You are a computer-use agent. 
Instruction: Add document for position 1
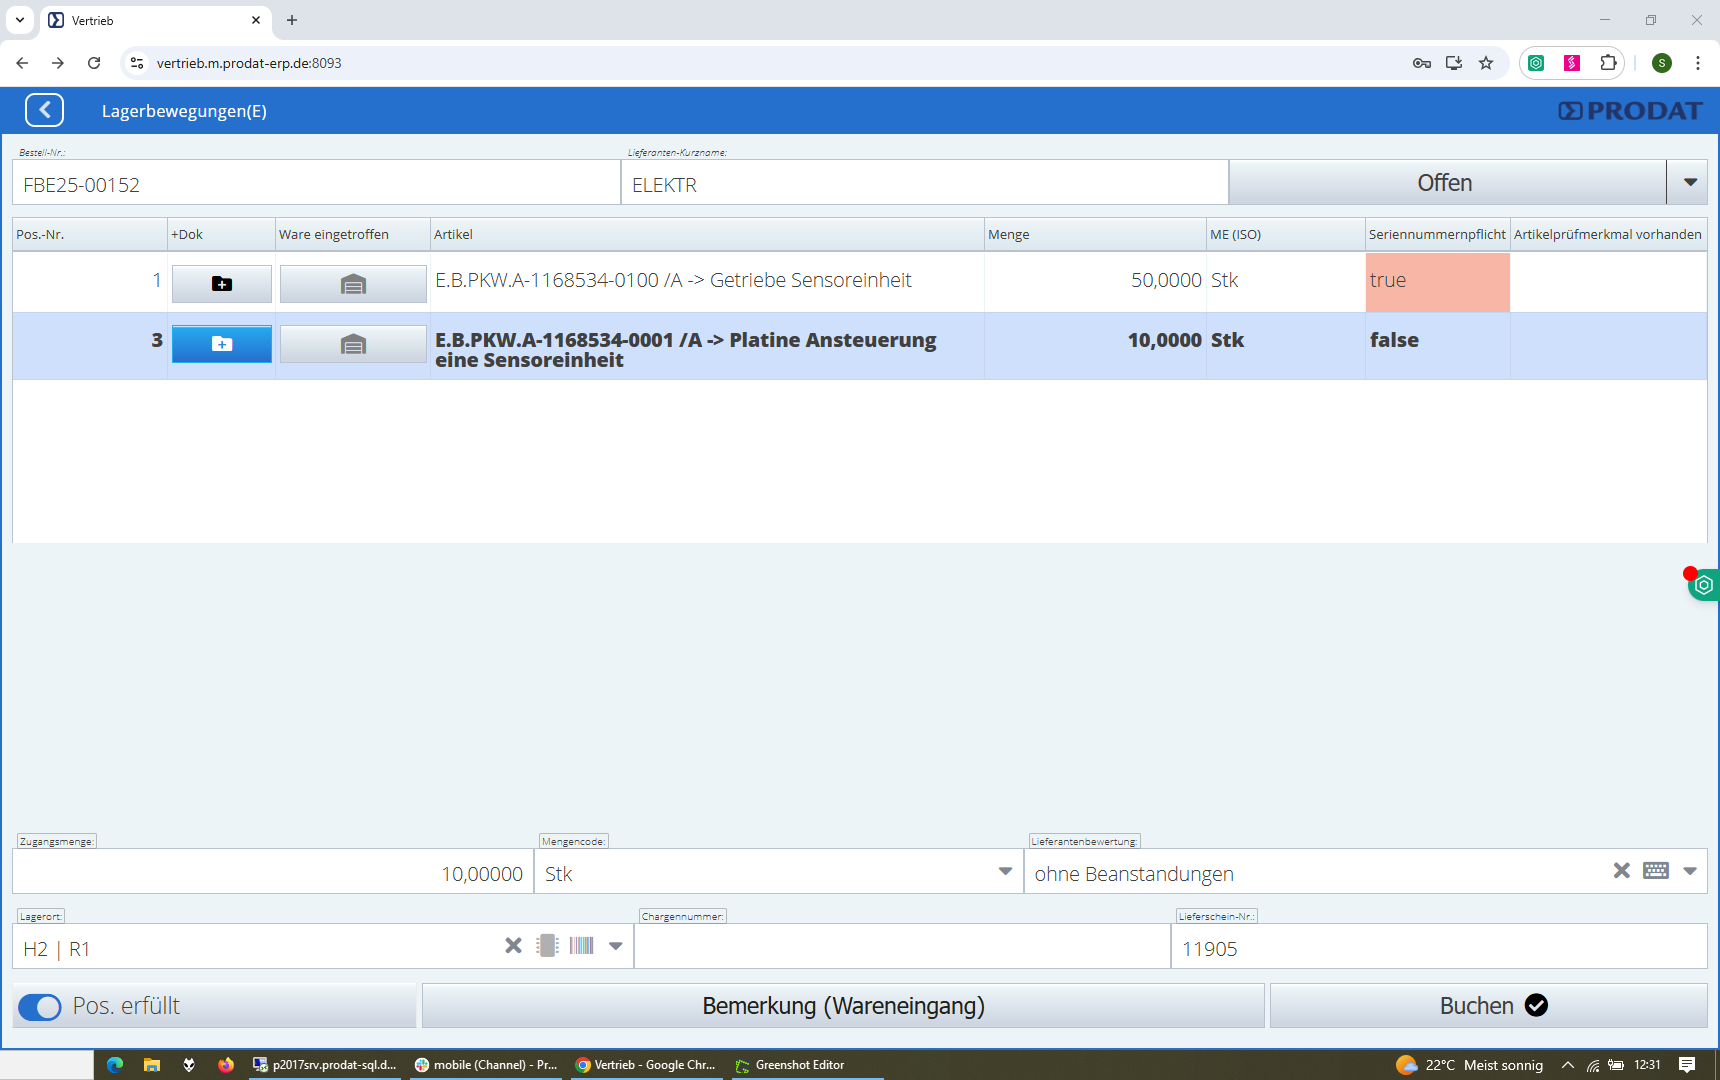[221, 284]
